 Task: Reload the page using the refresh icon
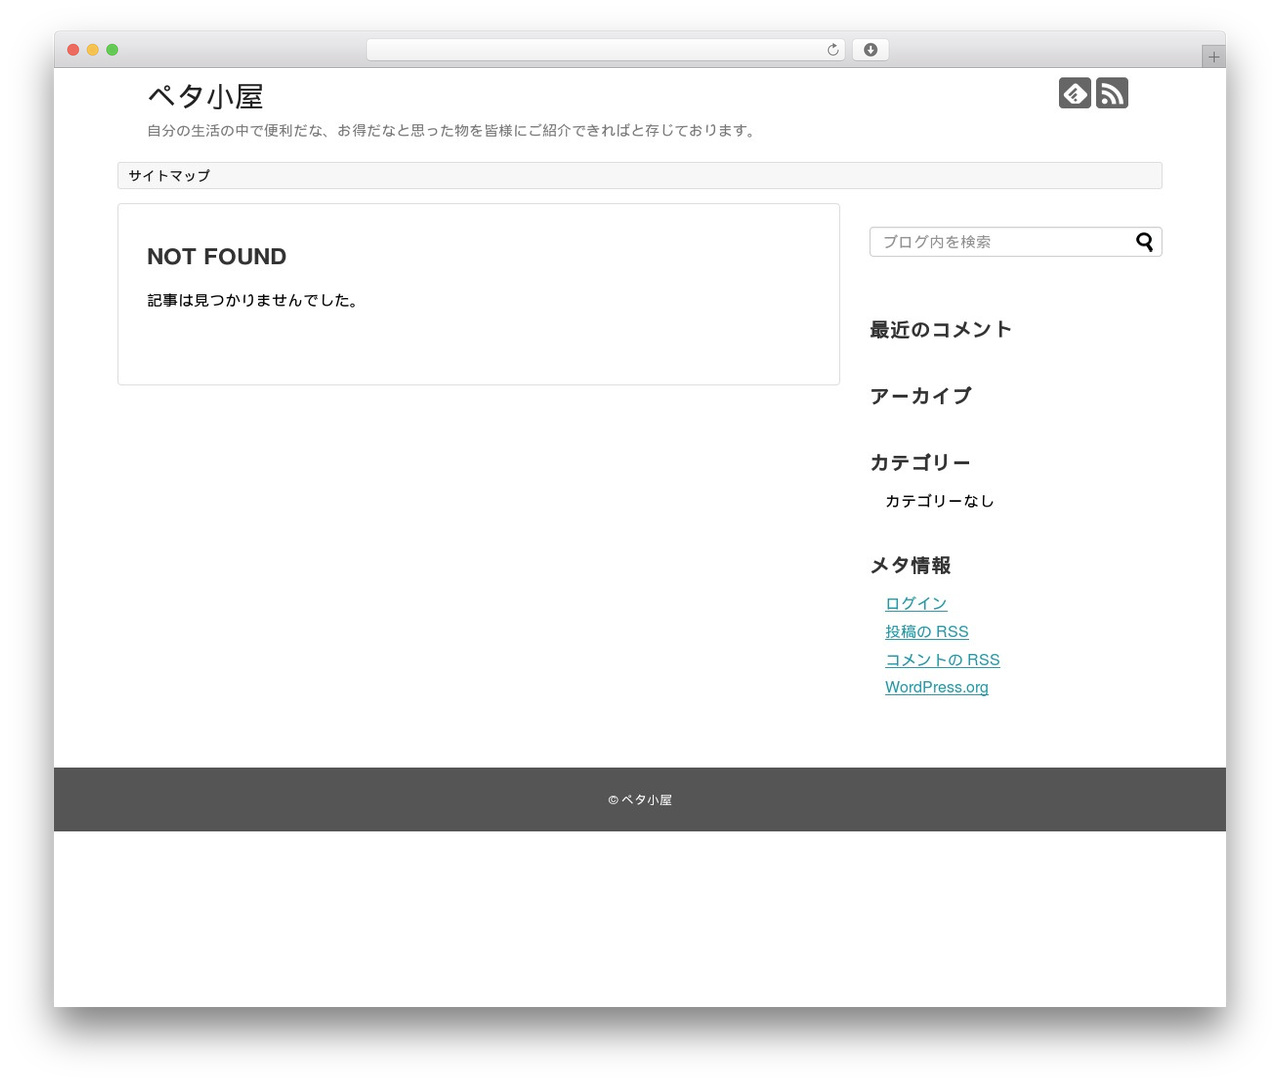[x=832, y=50]
